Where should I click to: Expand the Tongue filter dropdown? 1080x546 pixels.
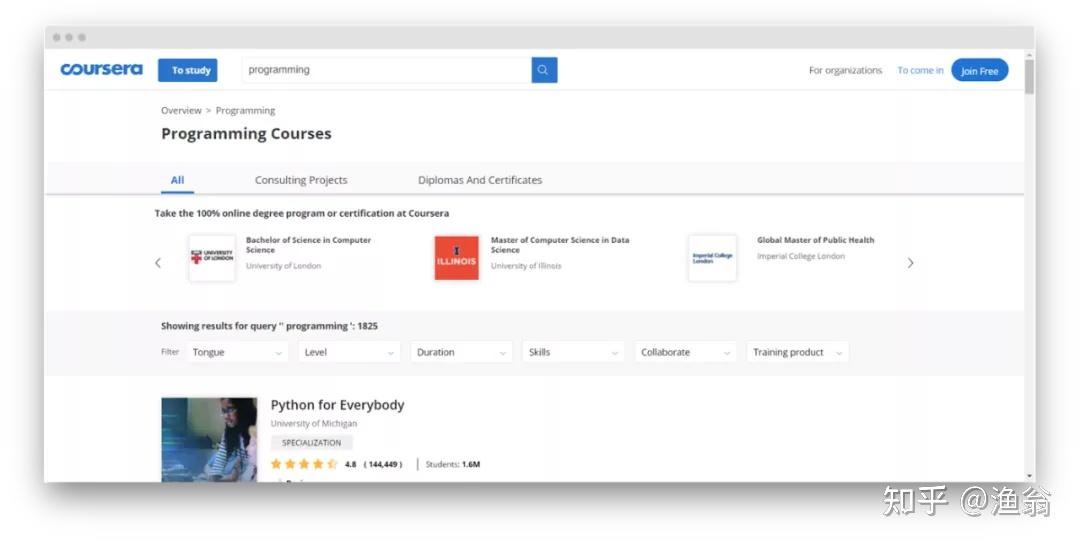(237, 352)
